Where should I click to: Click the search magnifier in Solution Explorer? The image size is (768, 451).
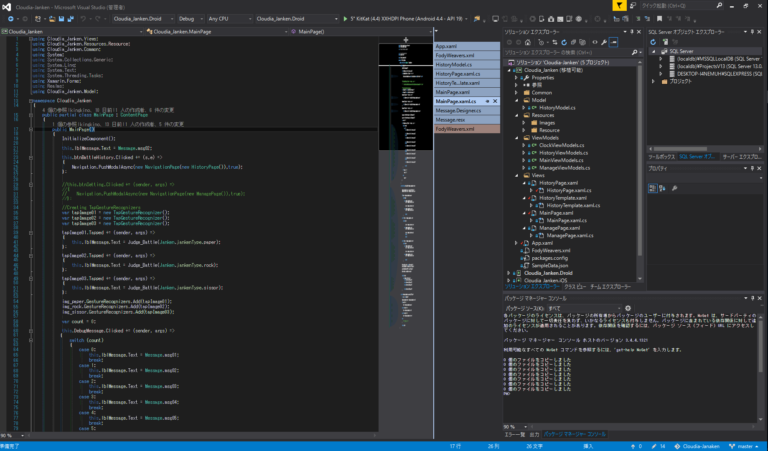pos(632,53)
